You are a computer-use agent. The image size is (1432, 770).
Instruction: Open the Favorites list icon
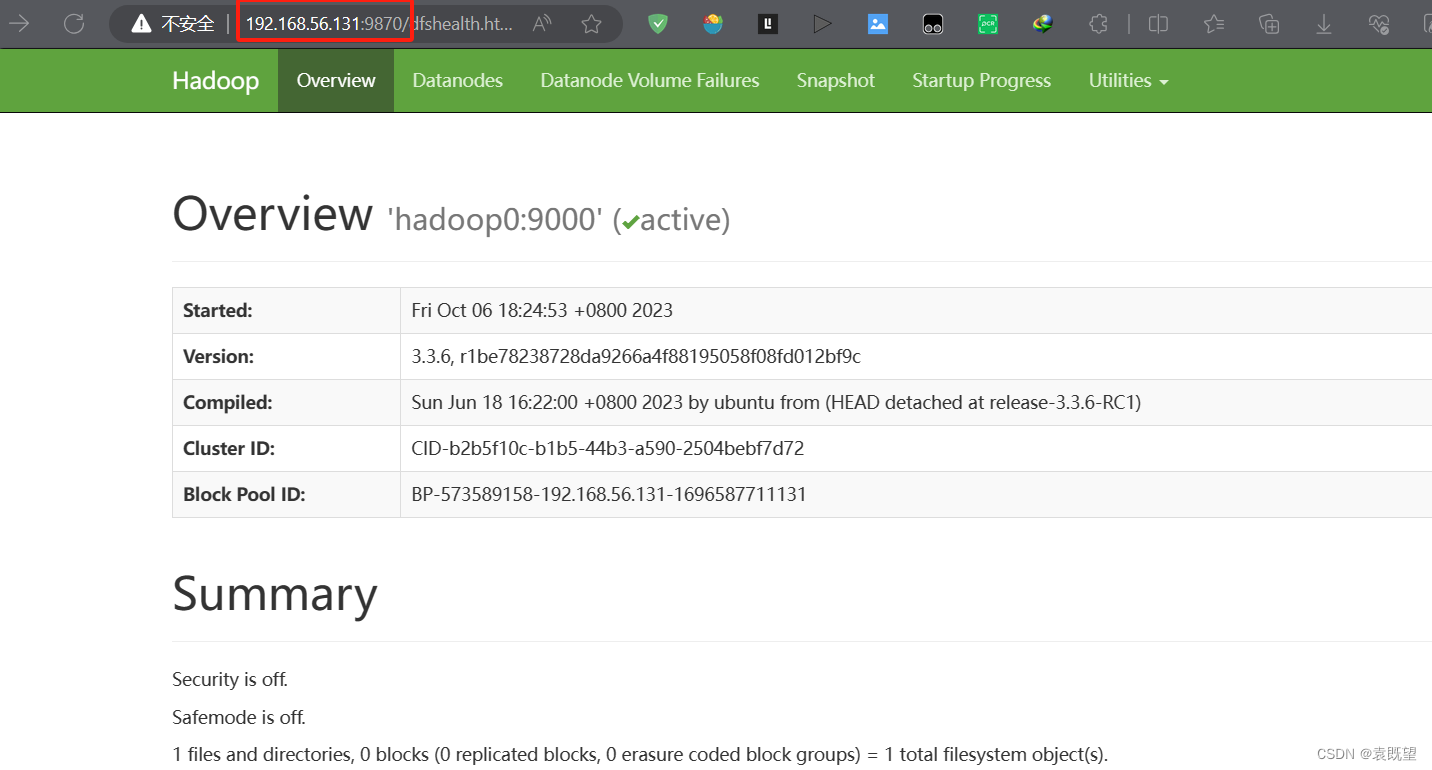1214,24
